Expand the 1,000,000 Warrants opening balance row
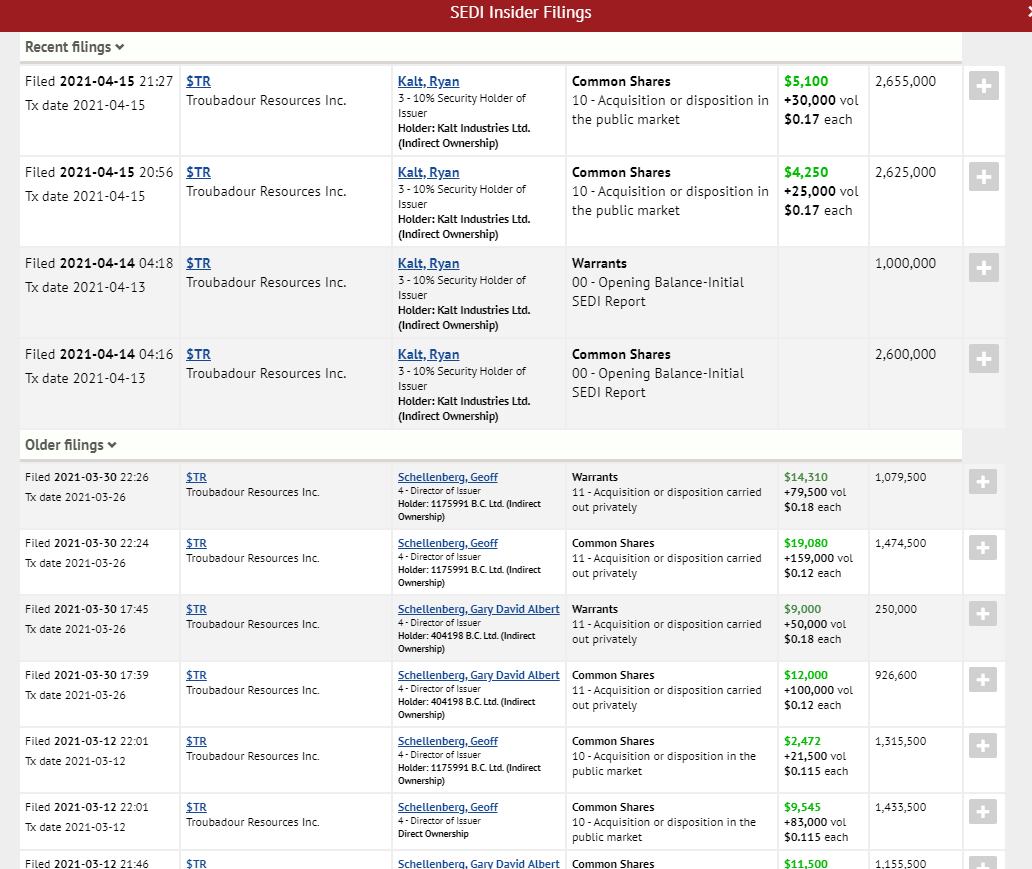The image size is (1032, 869). pyautogui.click(x=983, y=268)
